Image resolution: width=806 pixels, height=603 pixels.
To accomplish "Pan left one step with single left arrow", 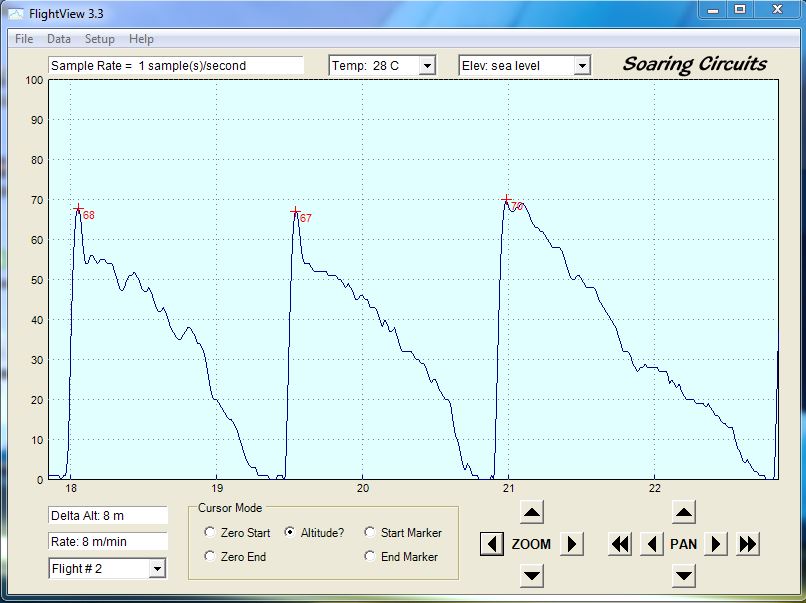I will pyautogui.click(x=652, y=544).
